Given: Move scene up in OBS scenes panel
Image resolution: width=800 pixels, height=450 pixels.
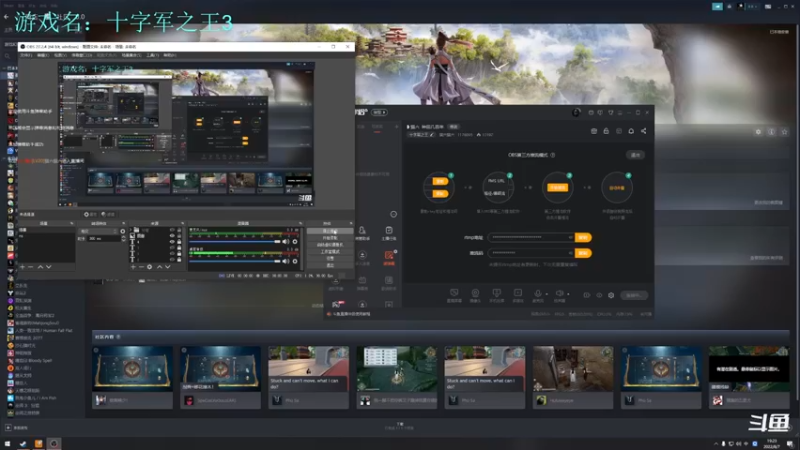Looking at the screenshot, I should coord(40,267).
